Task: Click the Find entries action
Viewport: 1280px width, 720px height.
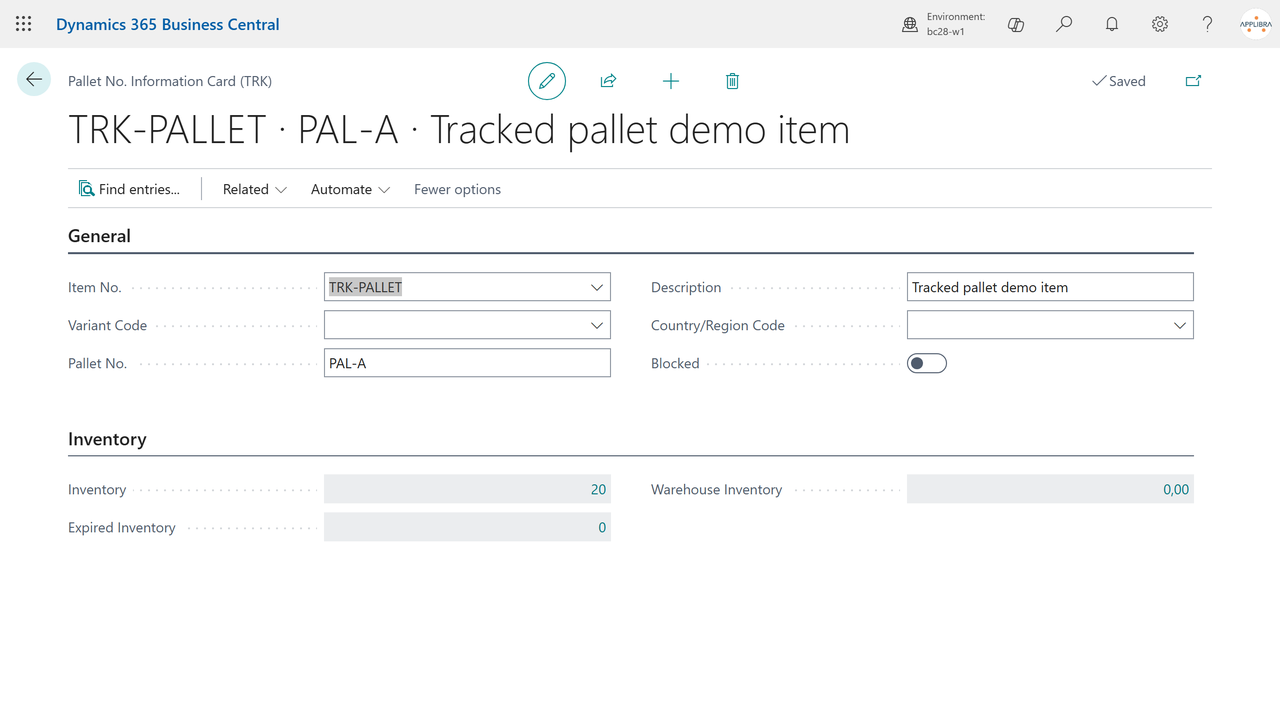Action: pyautogui.click(x=130, y=189)
